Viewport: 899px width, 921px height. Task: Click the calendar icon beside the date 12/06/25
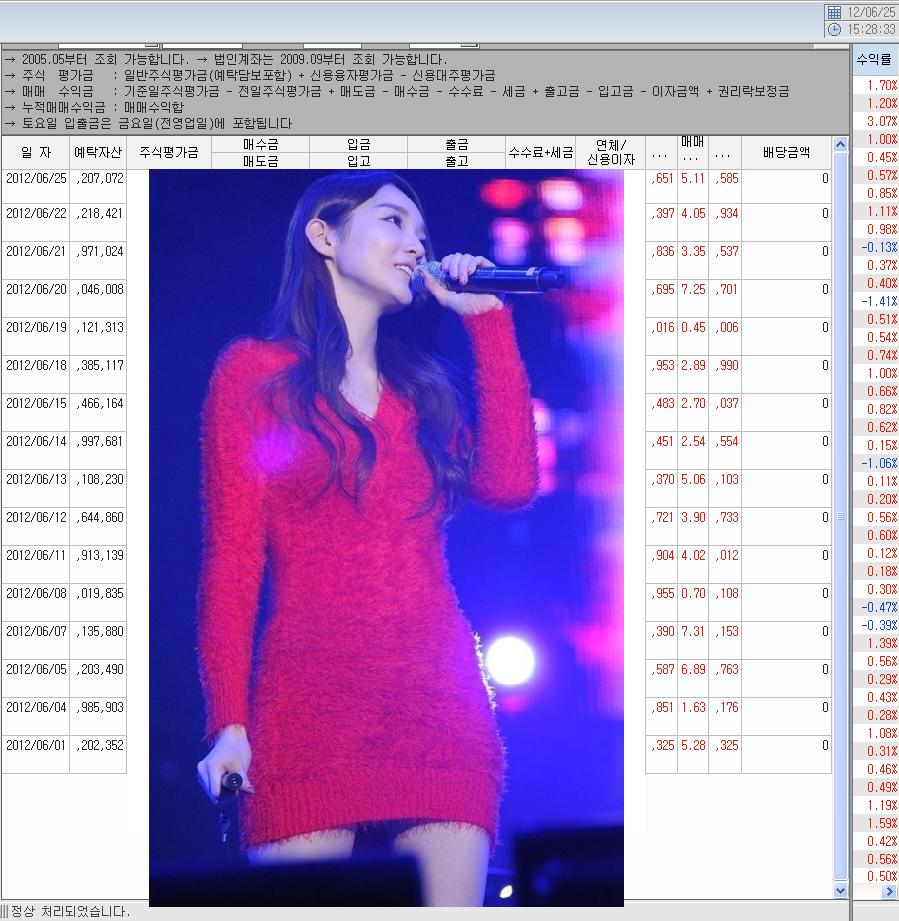click(x=834, y=12)
